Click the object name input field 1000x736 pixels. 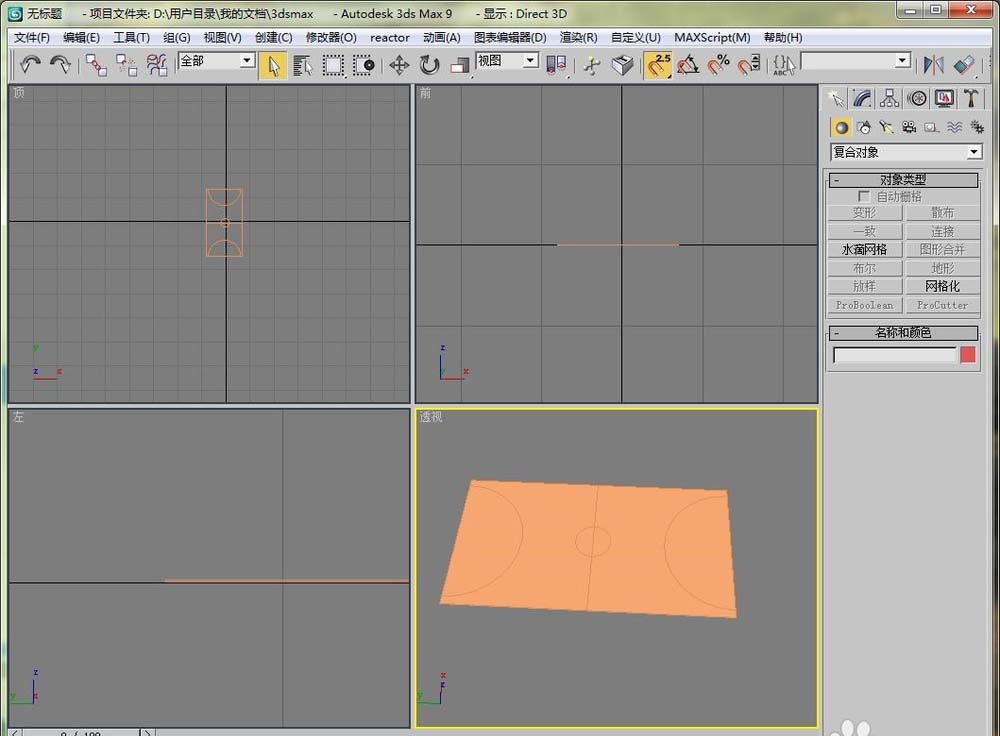894,355
